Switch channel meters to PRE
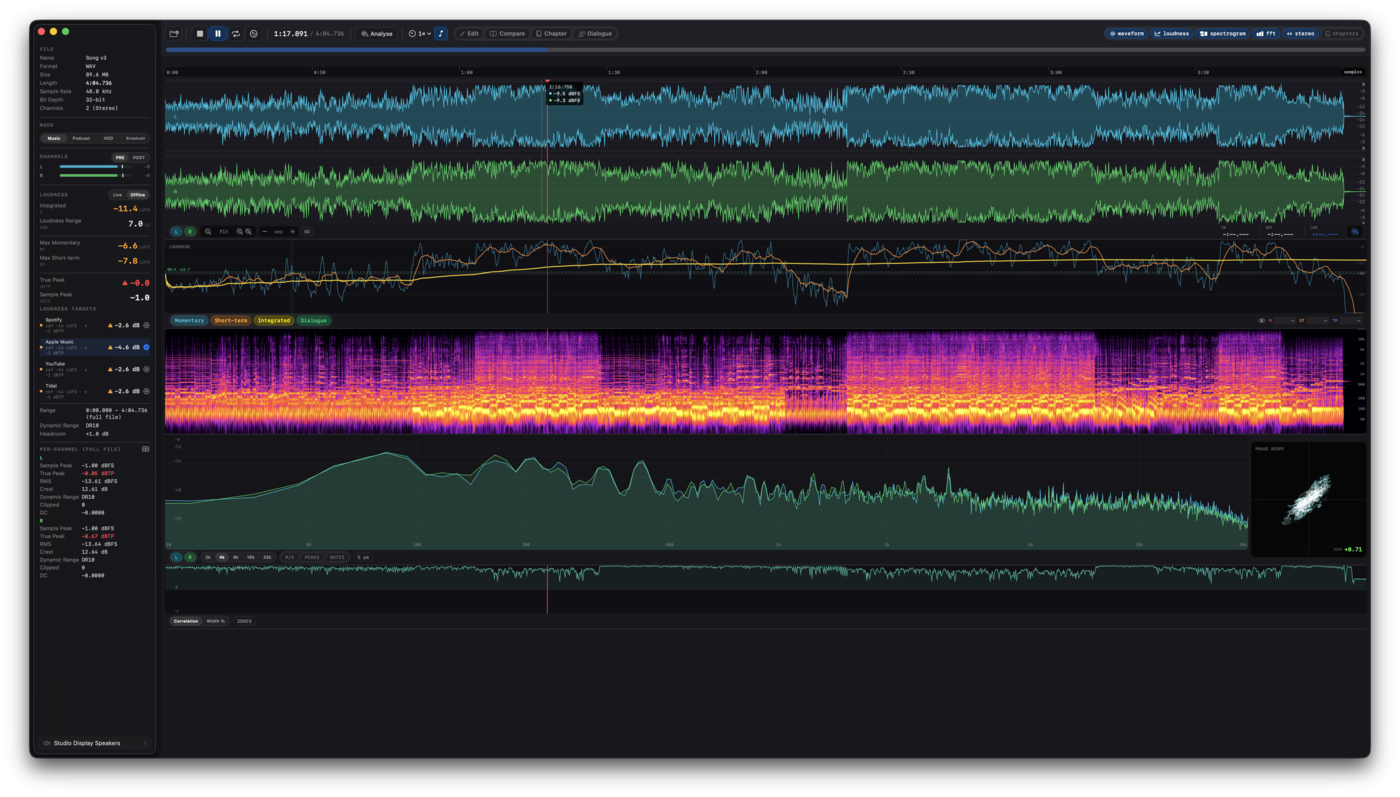 pos(120,157)
